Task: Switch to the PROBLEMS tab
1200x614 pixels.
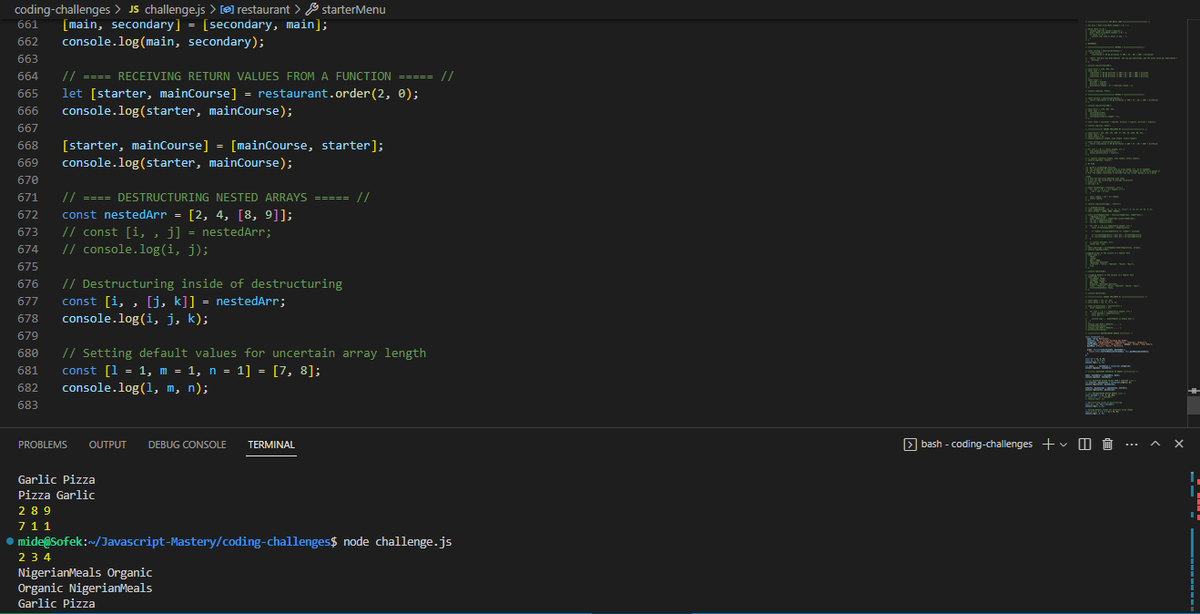Action: (x=43, y=444)
